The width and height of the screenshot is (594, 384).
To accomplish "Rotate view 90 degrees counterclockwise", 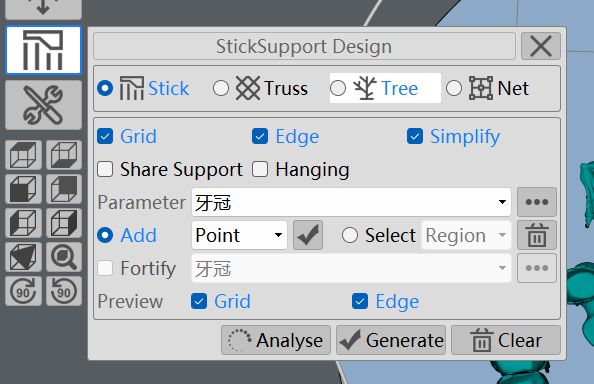I will 64,290.
